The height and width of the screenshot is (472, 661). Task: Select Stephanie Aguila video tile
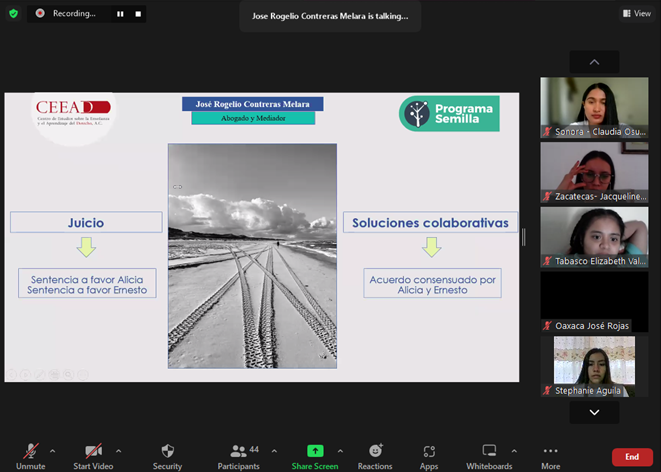tap(594, 366)
